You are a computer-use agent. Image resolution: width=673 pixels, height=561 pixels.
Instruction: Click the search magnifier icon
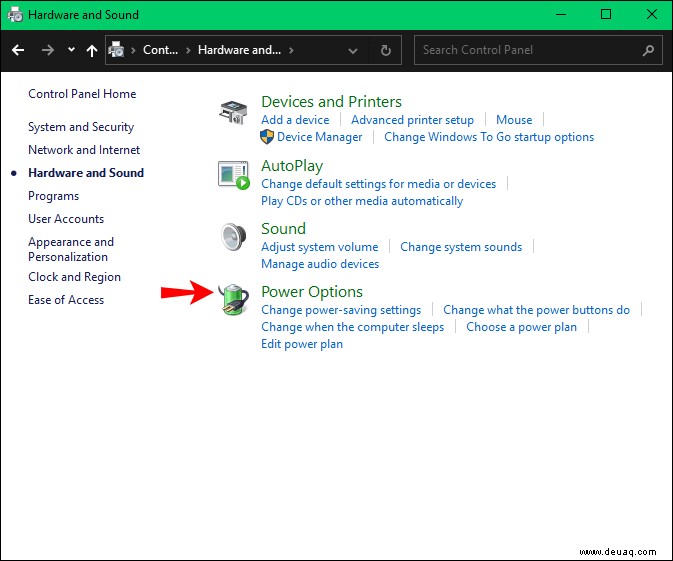tap(648, 50)
